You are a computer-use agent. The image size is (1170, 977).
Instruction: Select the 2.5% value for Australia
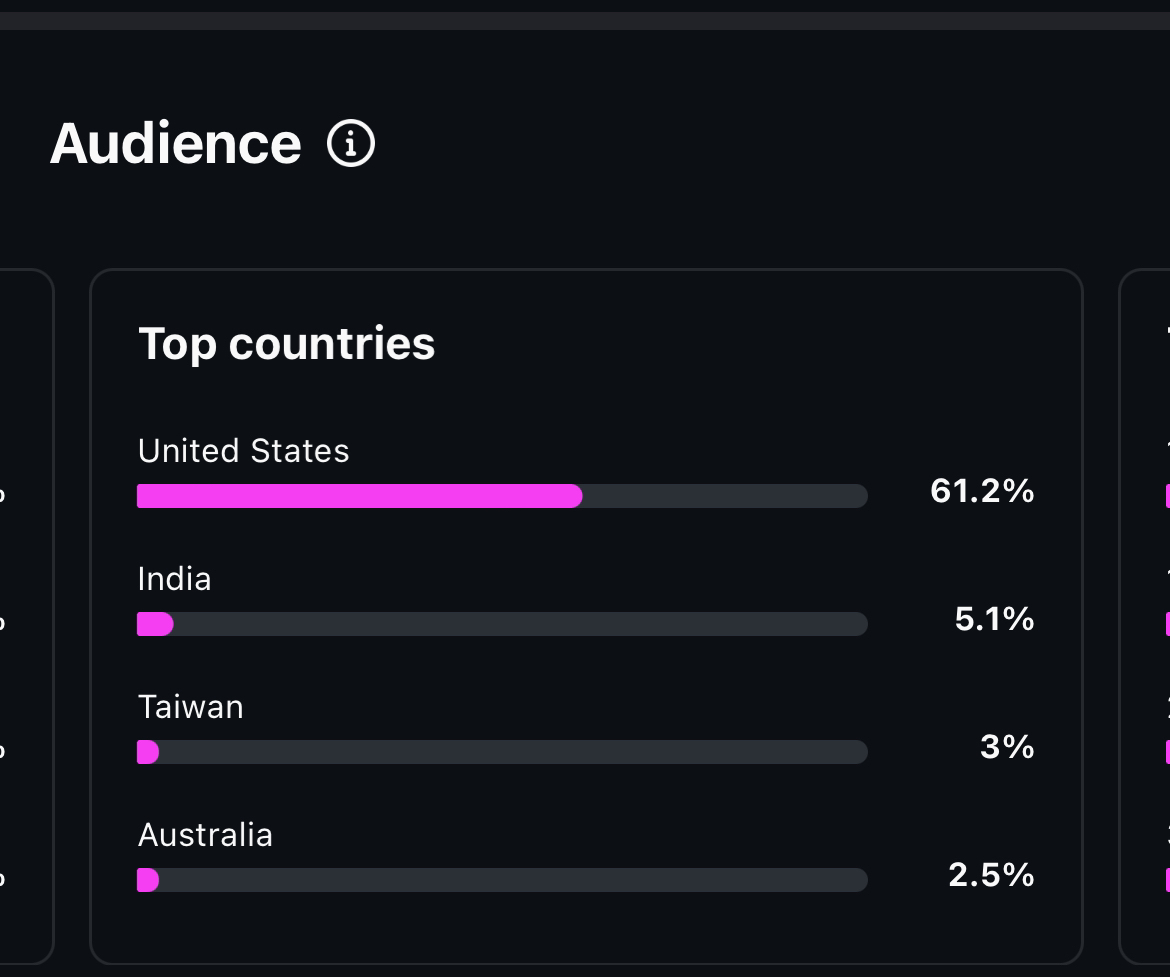[x=991, y=875]
